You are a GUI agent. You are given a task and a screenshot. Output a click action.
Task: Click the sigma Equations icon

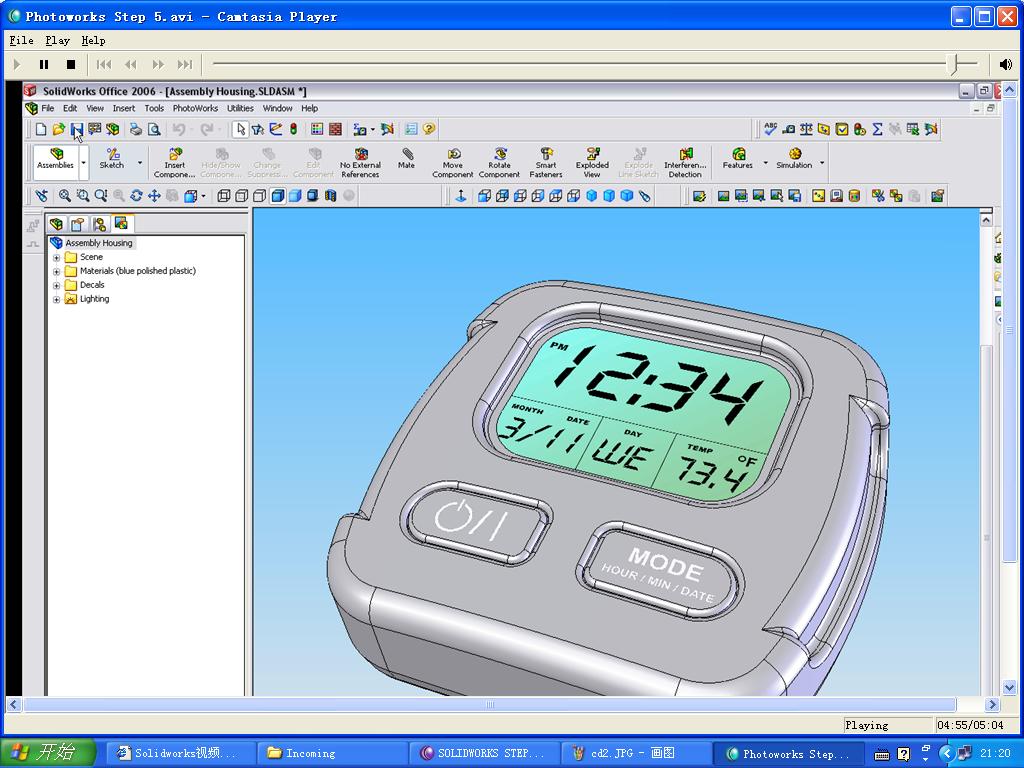click(x=878, y=129)
